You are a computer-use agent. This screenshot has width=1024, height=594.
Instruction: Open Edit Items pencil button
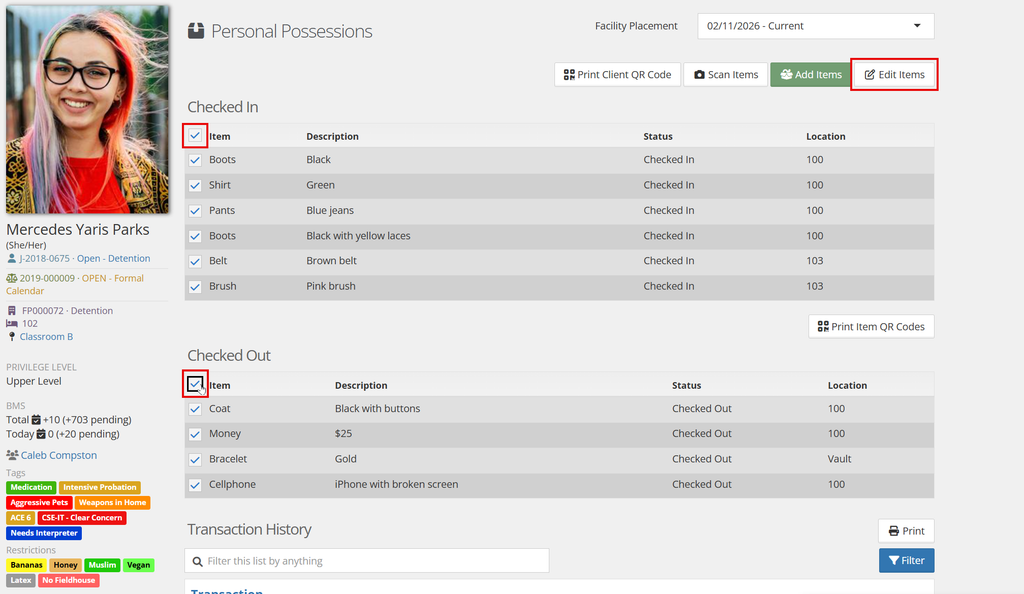coord(894,74)
